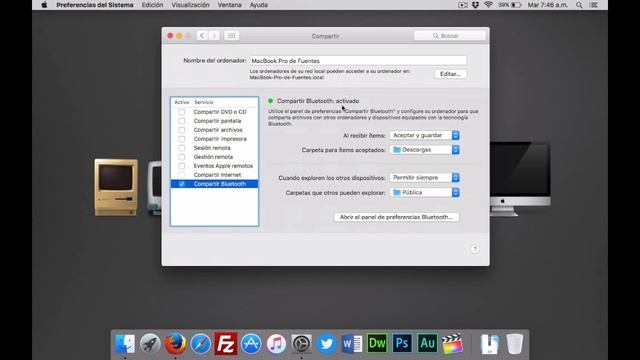The width and height of the screenshot is (640, 360).
Task: Open Adobe Audition from dock
Action: click(x=427, y=344)
